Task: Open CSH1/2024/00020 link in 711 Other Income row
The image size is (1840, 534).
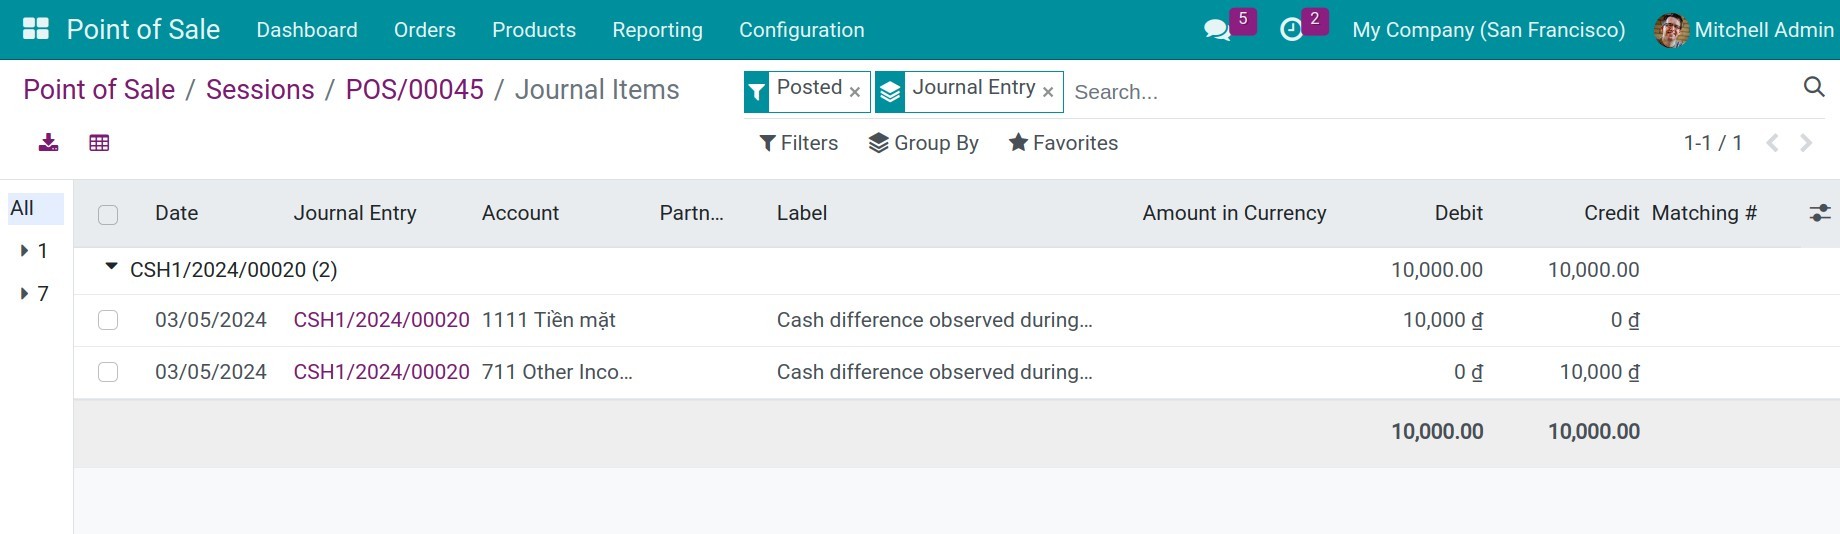Action: pyautogui.click(x=381, y=372)
